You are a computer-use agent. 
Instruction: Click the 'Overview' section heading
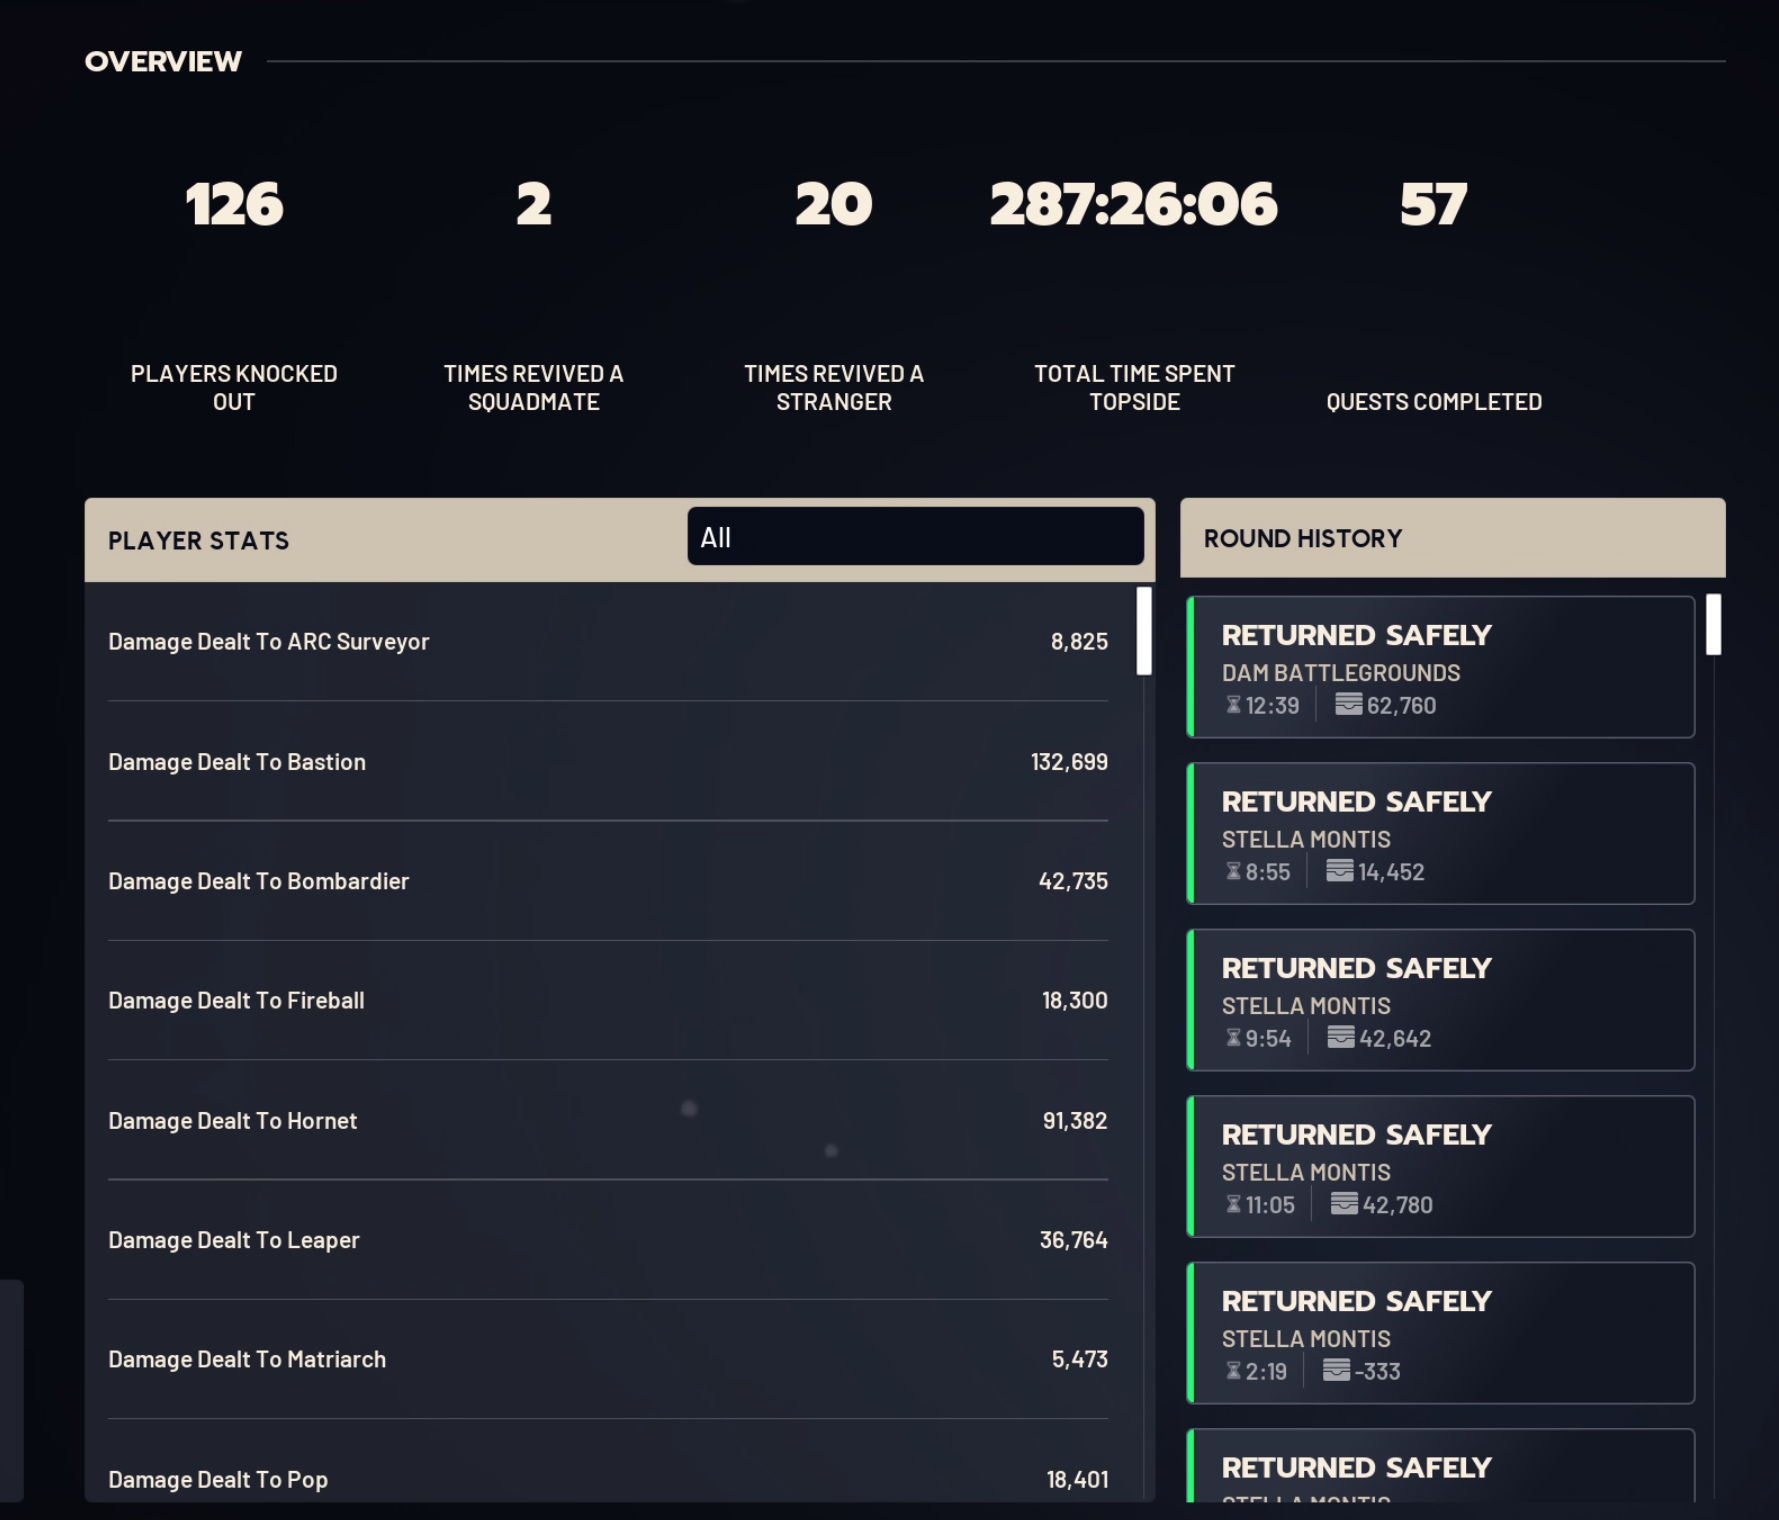click(x=163, y=61)
